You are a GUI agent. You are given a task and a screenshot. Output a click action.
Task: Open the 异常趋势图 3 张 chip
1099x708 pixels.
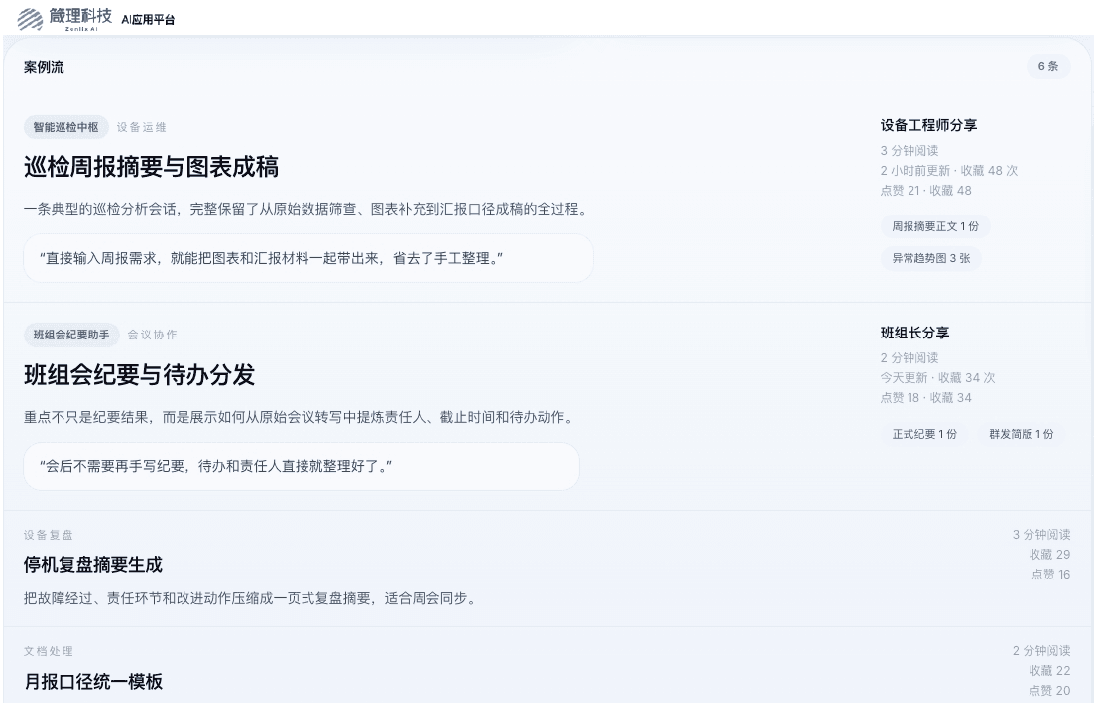point(931,258)
